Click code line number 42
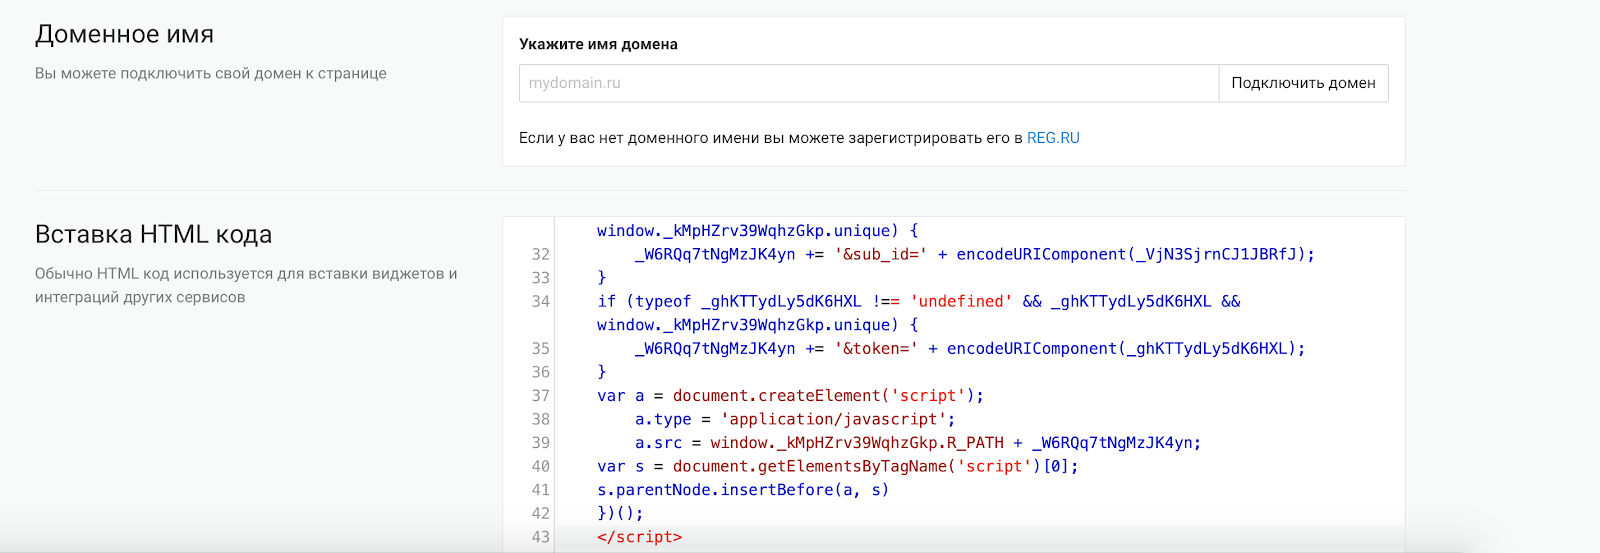This screenshot has width=1600, height=553. (541, 513)
